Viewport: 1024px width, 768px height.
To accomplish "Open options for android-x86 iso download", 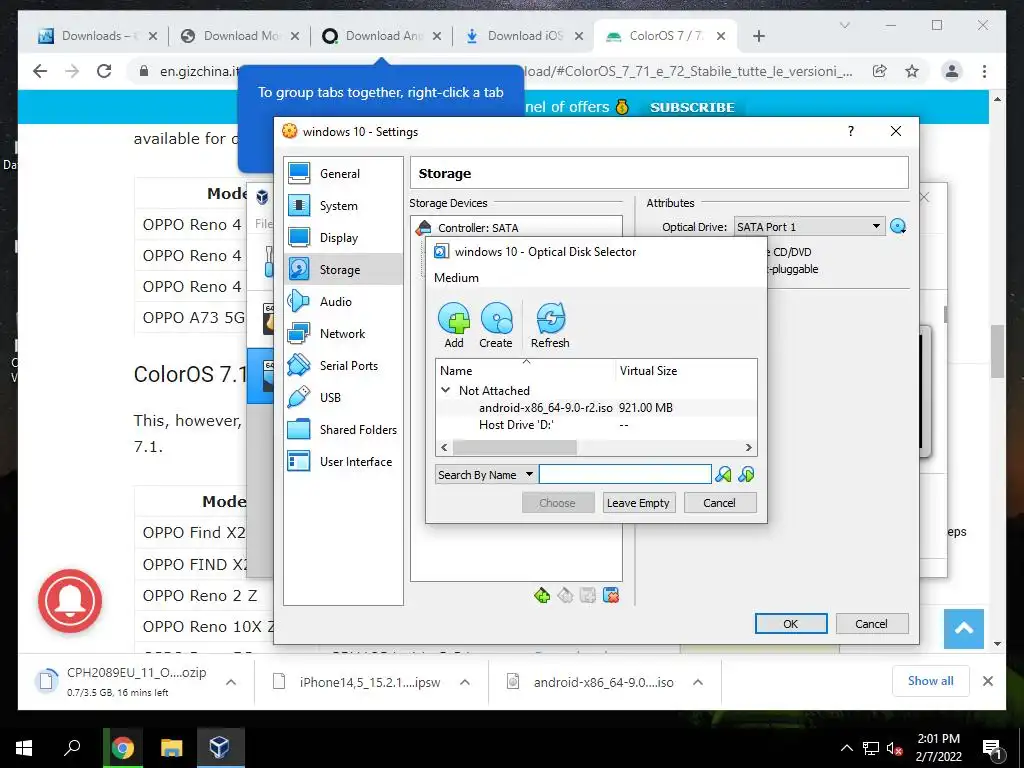I will (697, 682).
